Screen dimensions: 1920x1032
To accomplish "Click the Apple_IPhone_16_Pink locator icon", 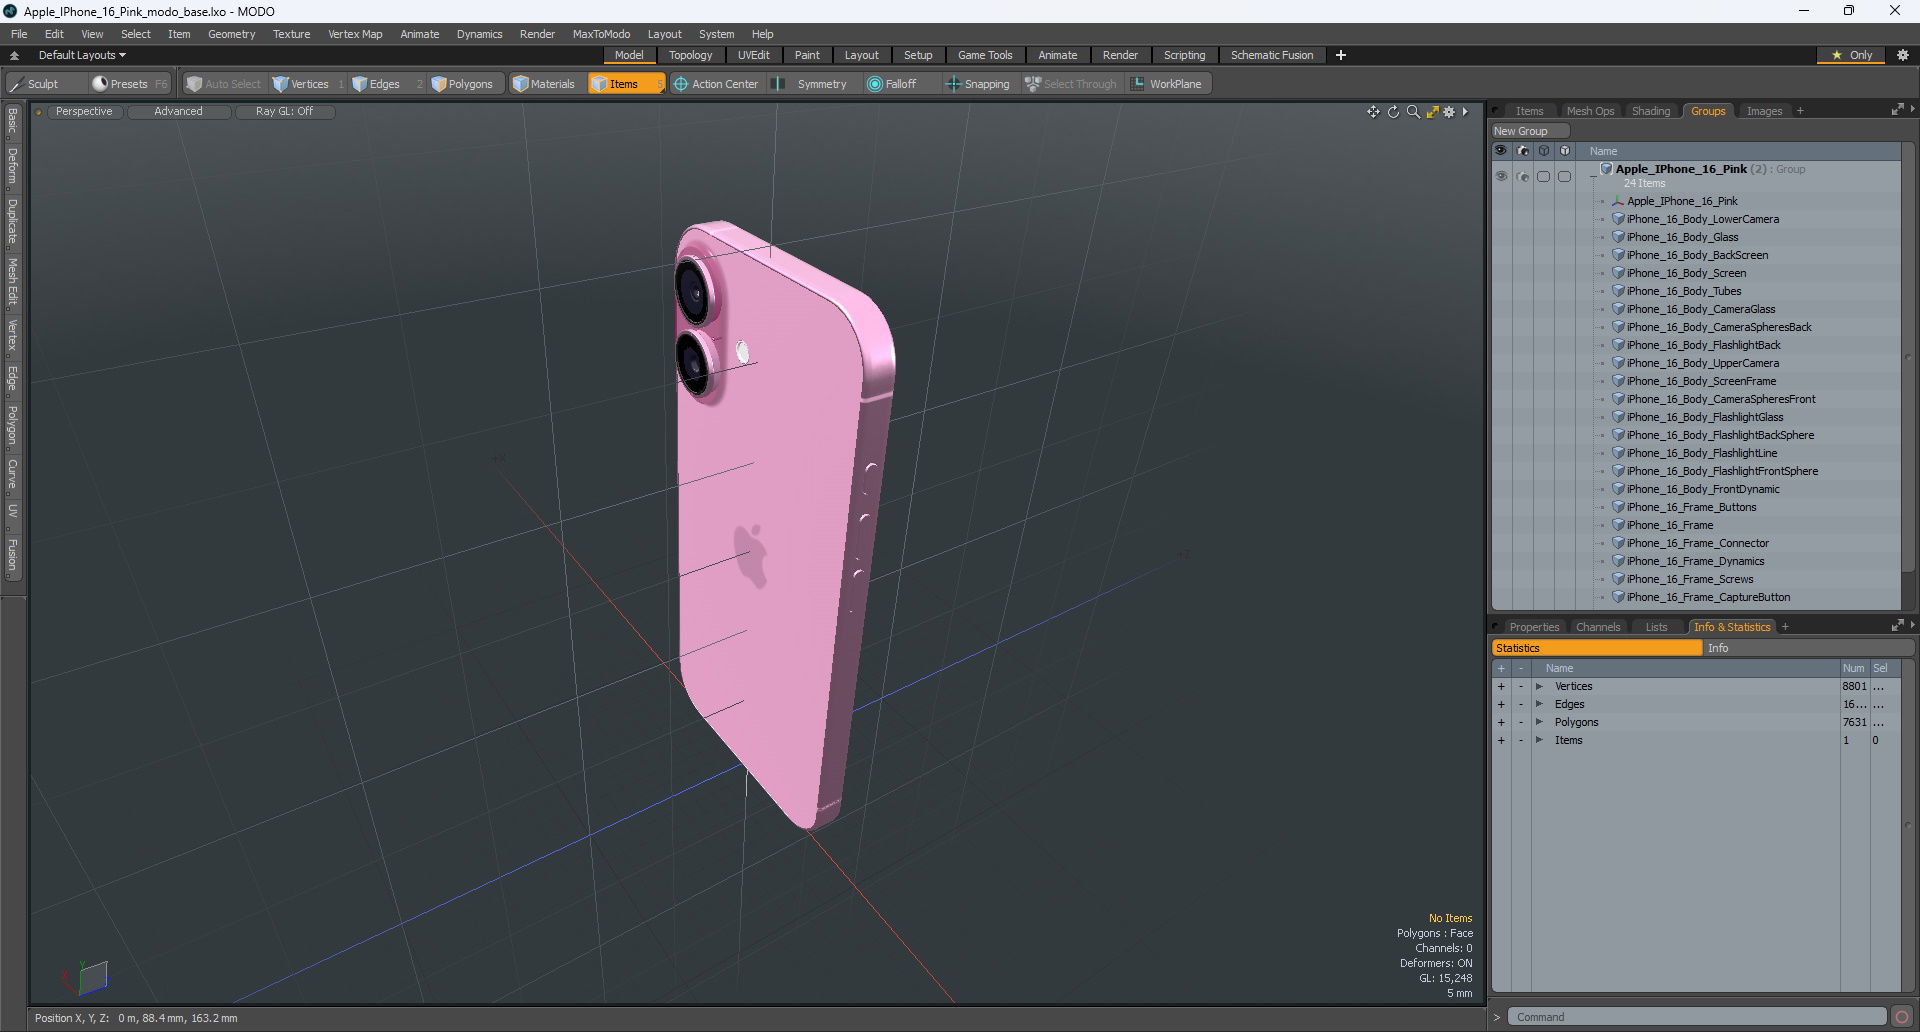I will pos(1618,201).
